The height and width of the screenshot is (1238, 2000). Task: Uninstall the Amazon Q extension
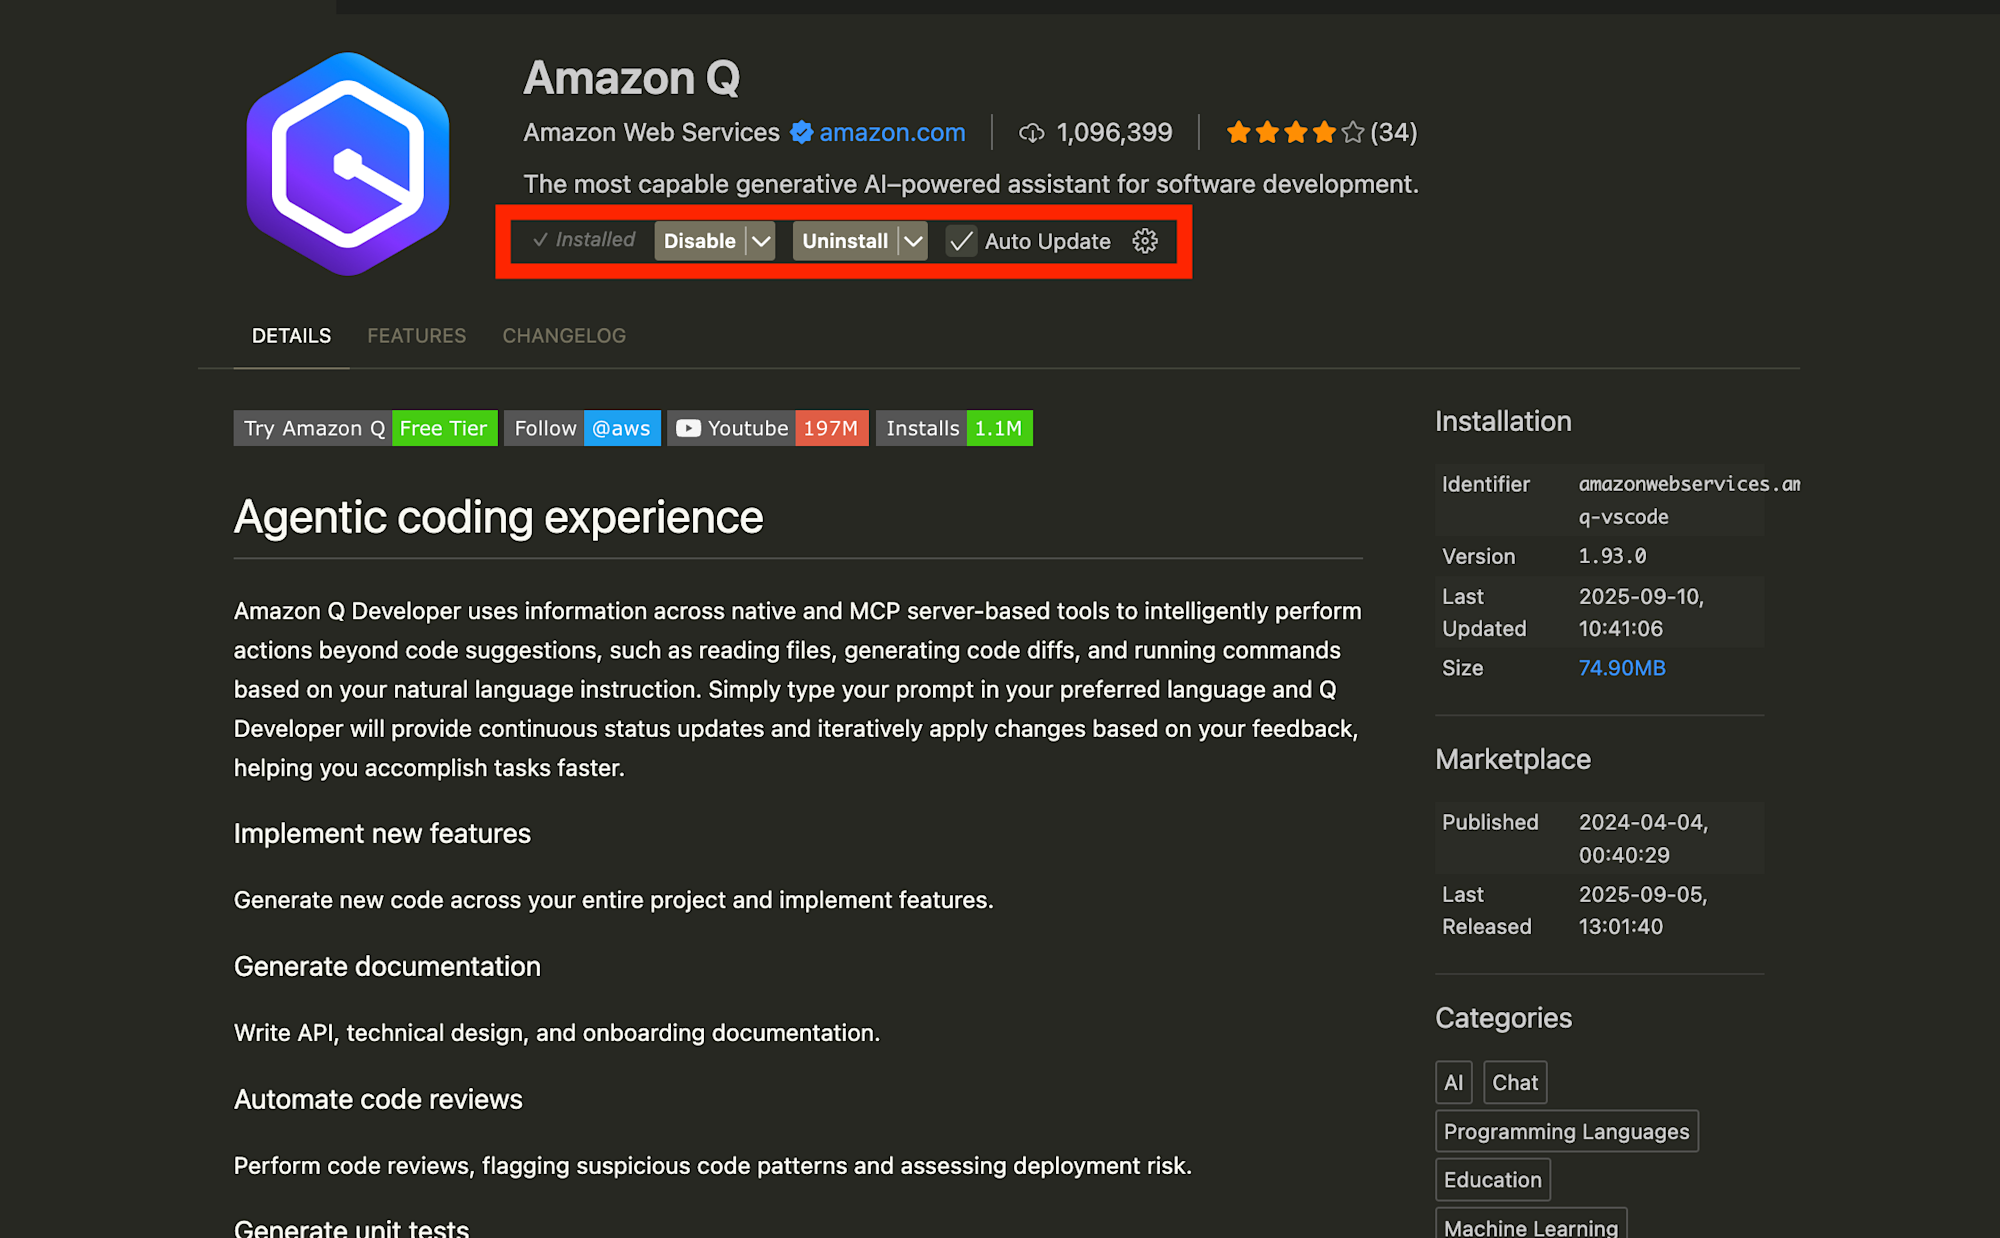pyautogui.click(x=845, y=241)
